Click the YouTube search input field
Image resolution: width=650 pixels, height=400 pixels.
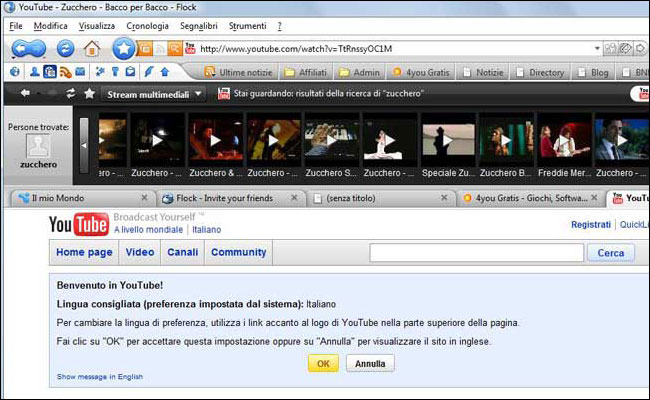(x=475, y=253)
